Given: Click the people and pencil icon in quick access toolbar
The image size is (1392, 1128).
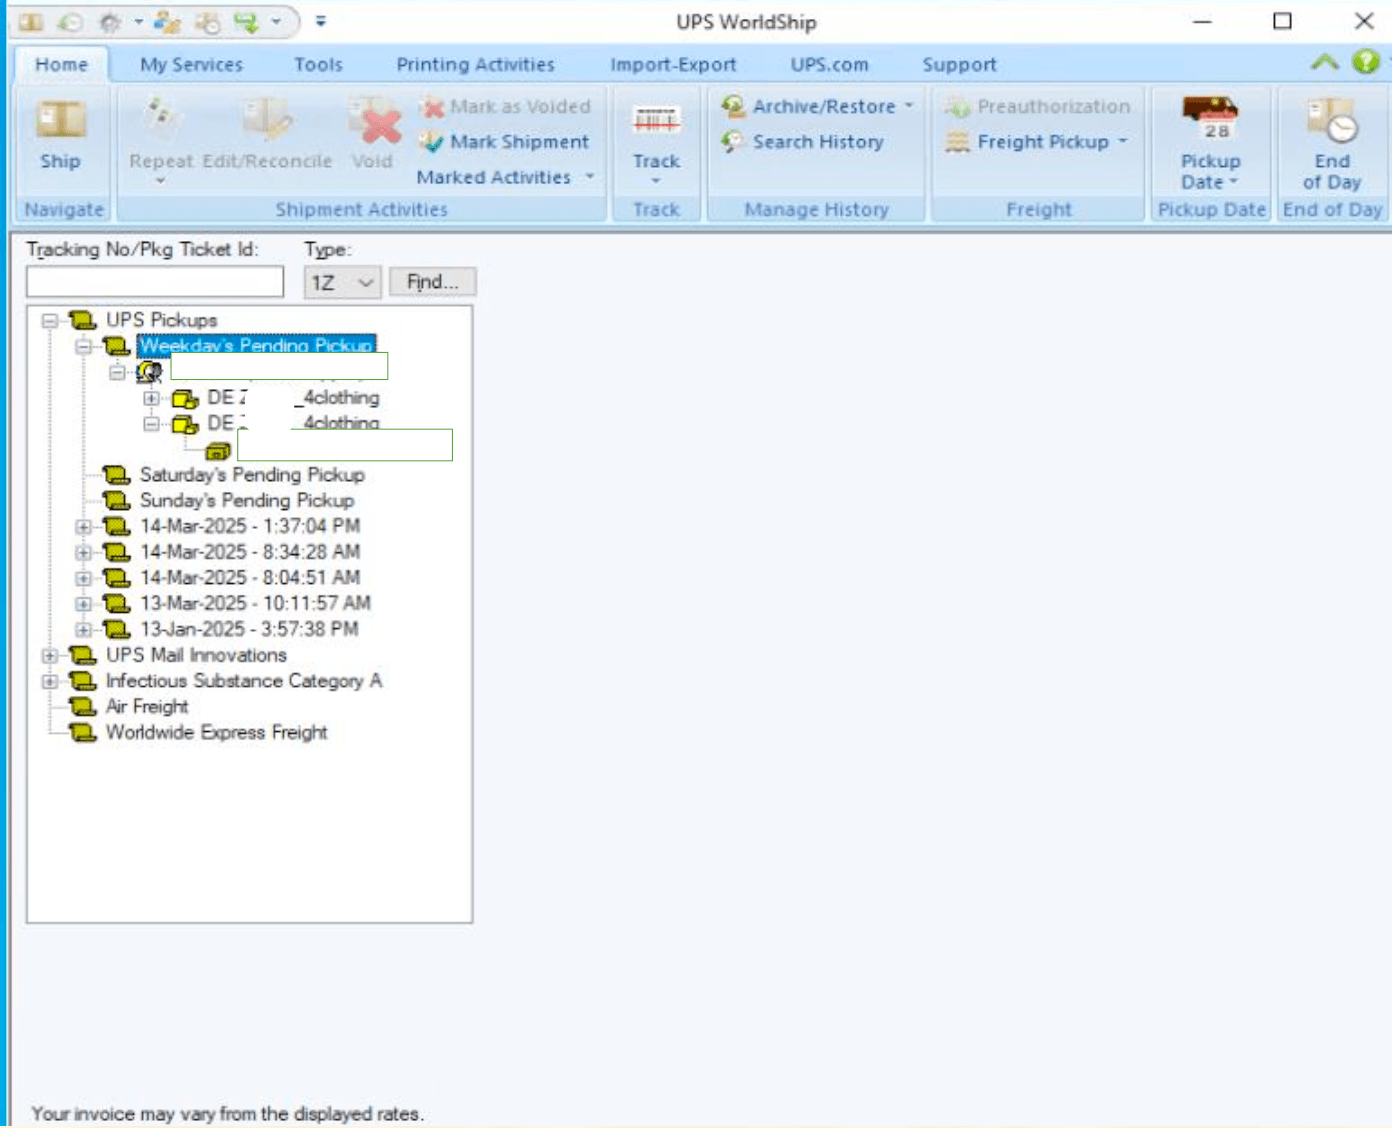Looking at the screenshot, I should pyautogui.click(x=167, y=21).
